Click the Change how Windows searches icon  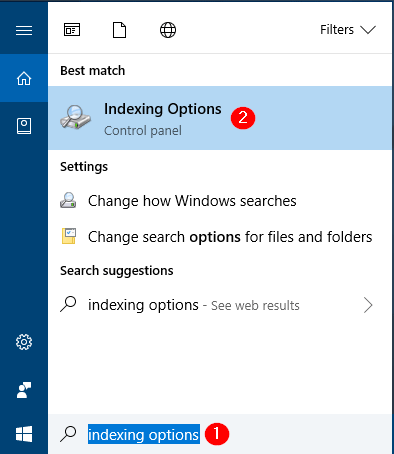pyautogui.click(x=68, y=200)
